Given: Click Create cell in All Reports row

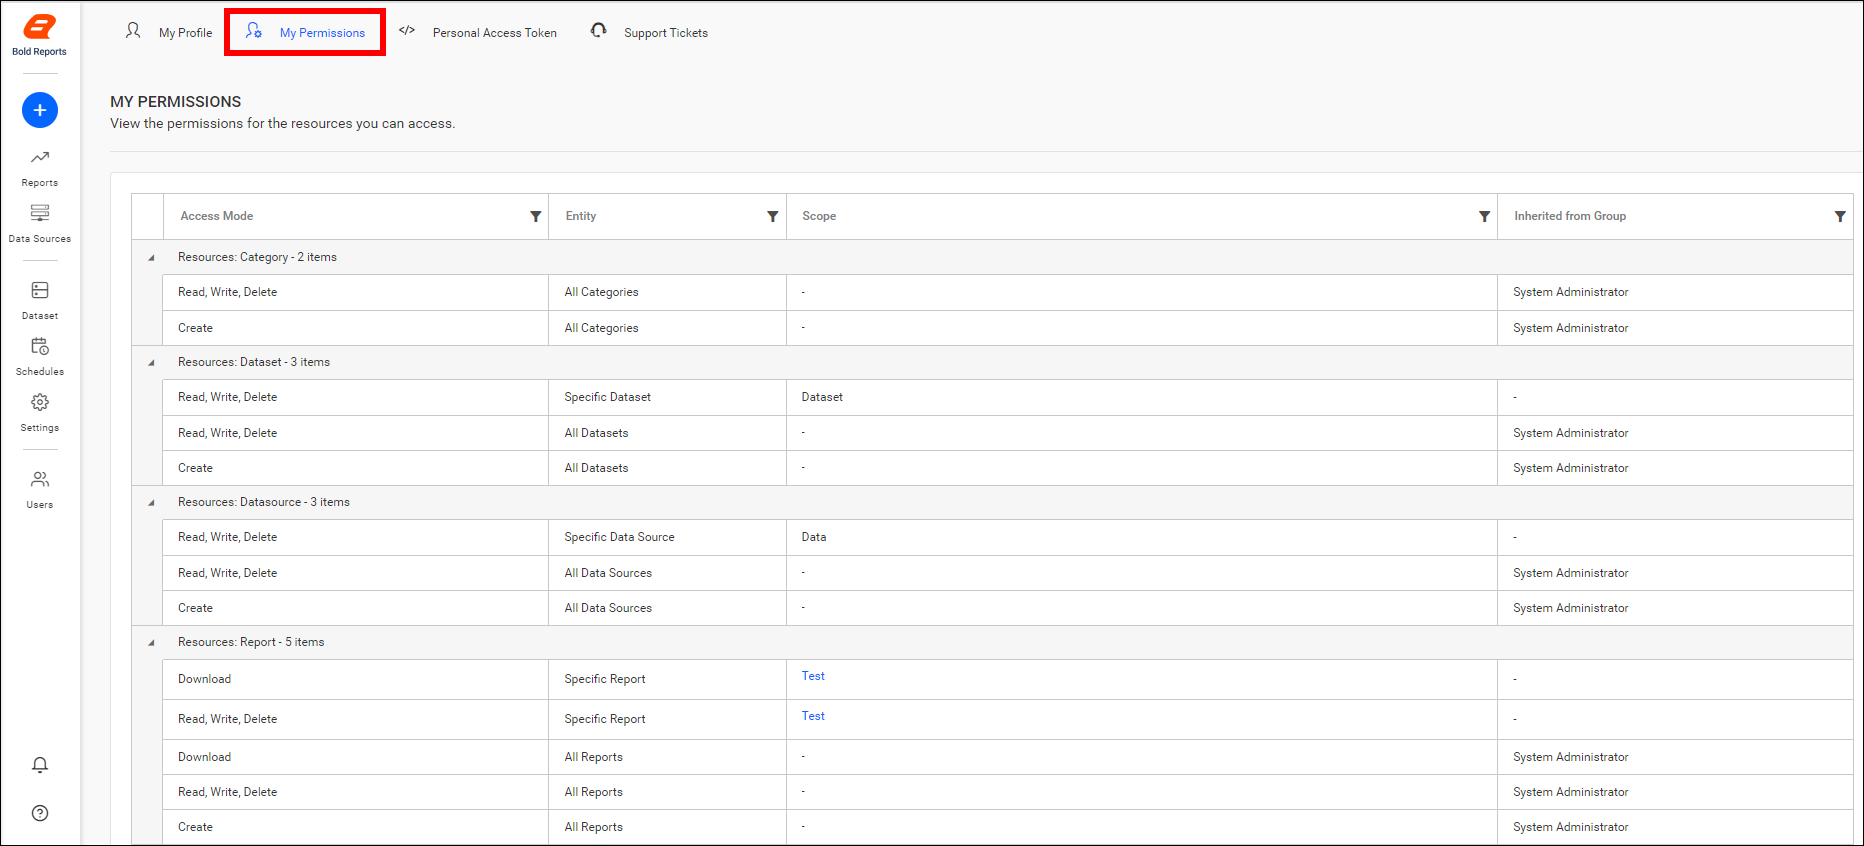Looking at the screenshot, I should coord(355,827).
